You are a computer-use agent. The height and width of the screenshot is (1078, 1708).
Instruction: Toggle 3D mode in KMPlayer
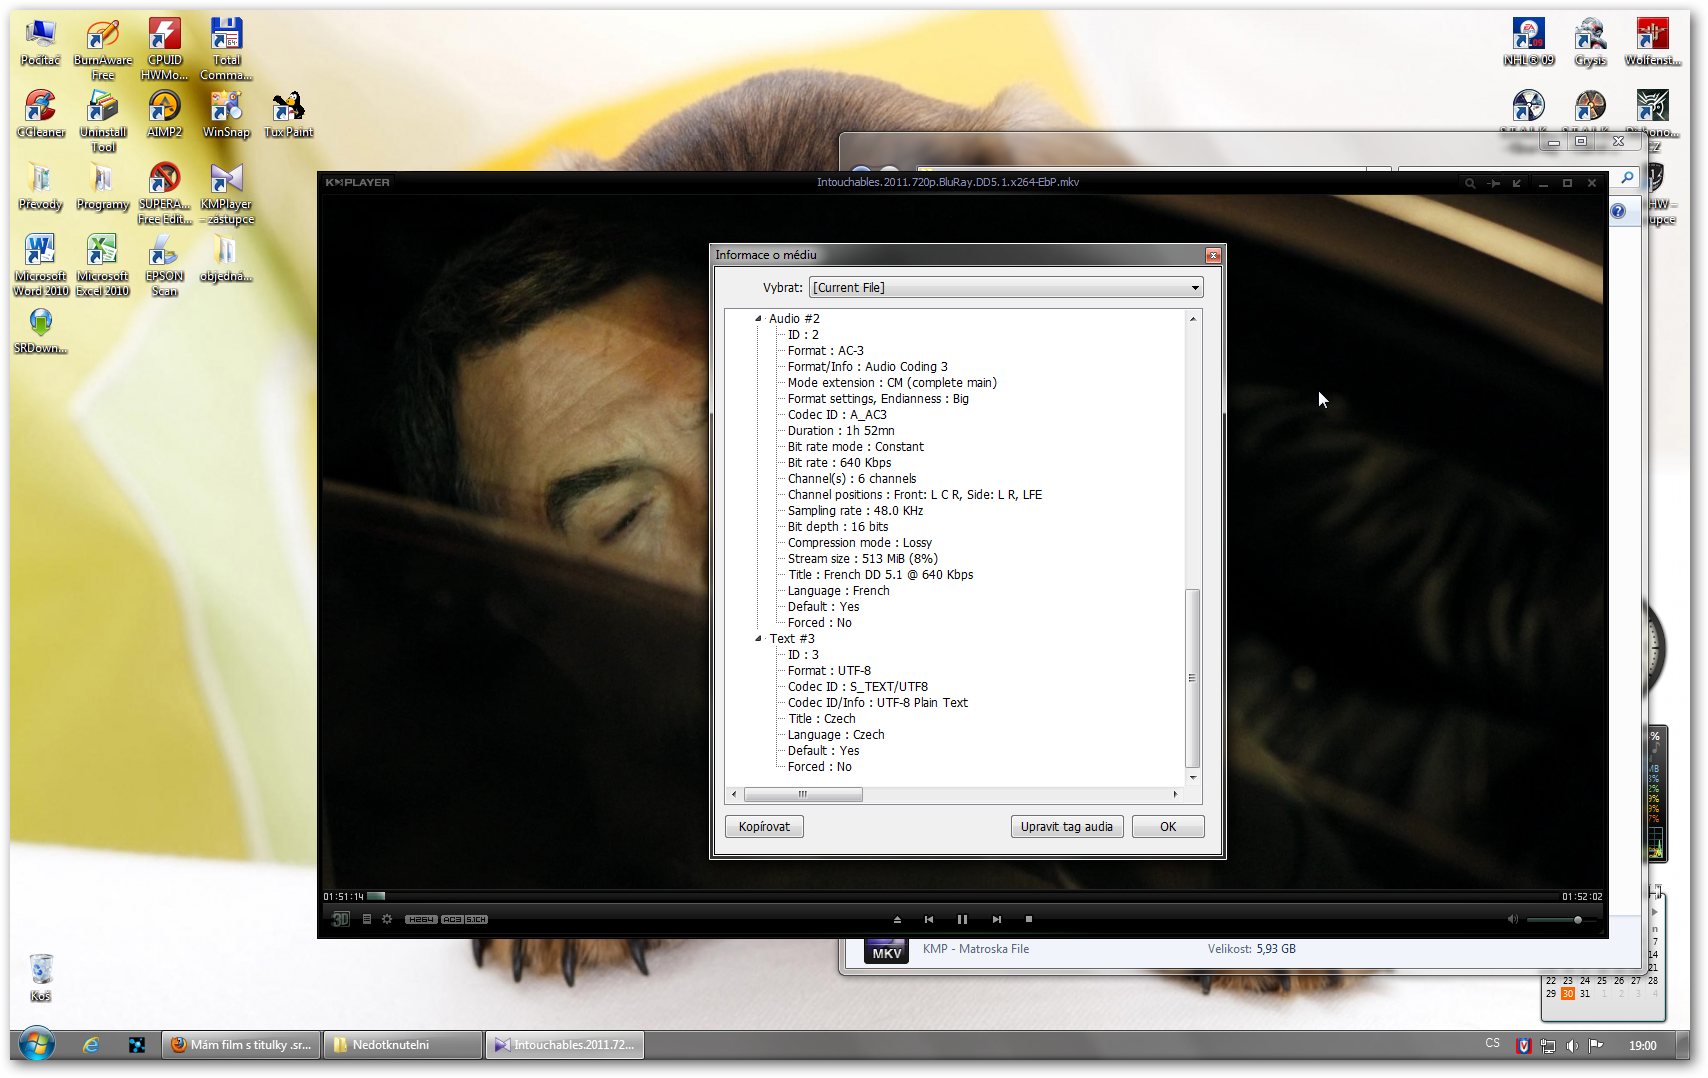(341, 919)
